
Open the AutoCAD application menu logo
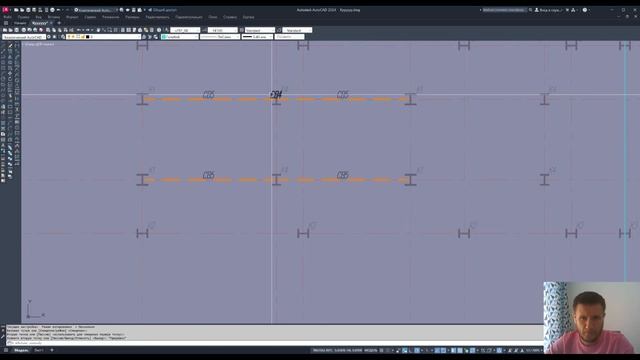coord(5,10)
